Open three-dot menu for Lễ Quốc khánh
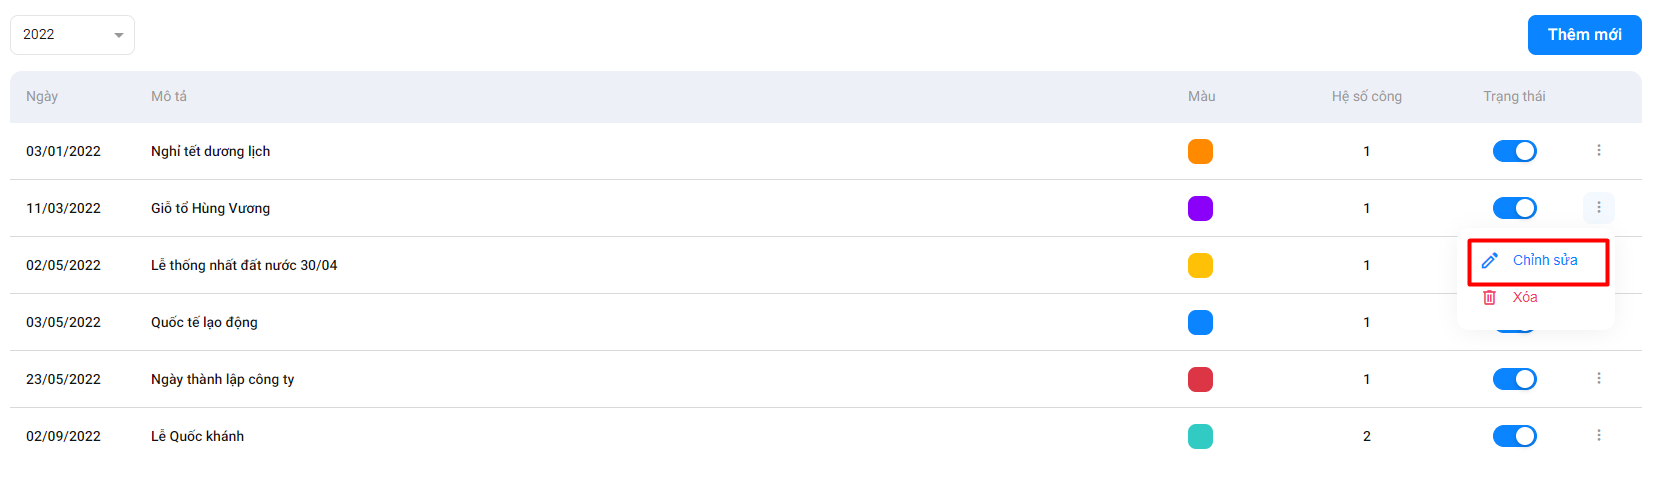 click(x=1598, y=435)
